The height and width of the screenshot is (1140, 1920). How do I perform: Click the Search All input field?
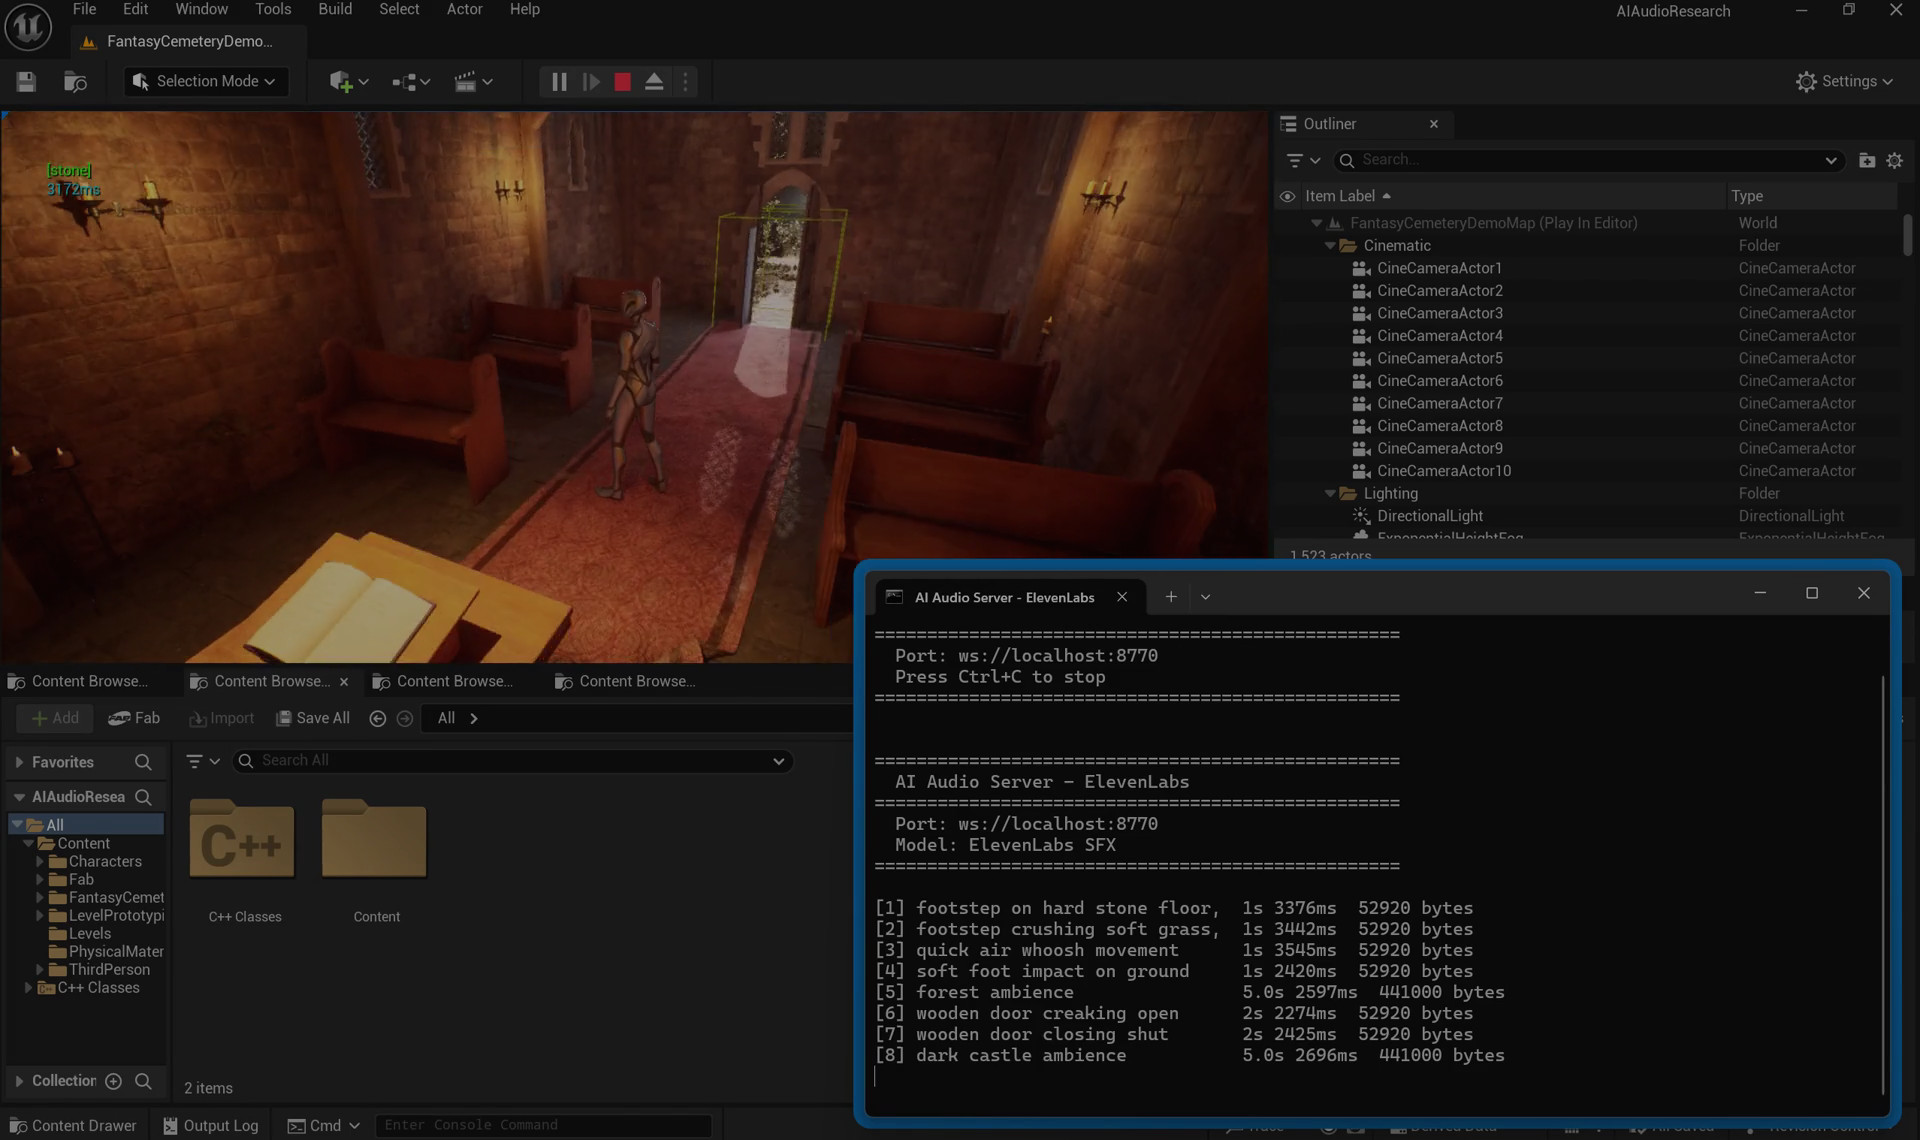(x=513, y=761)
